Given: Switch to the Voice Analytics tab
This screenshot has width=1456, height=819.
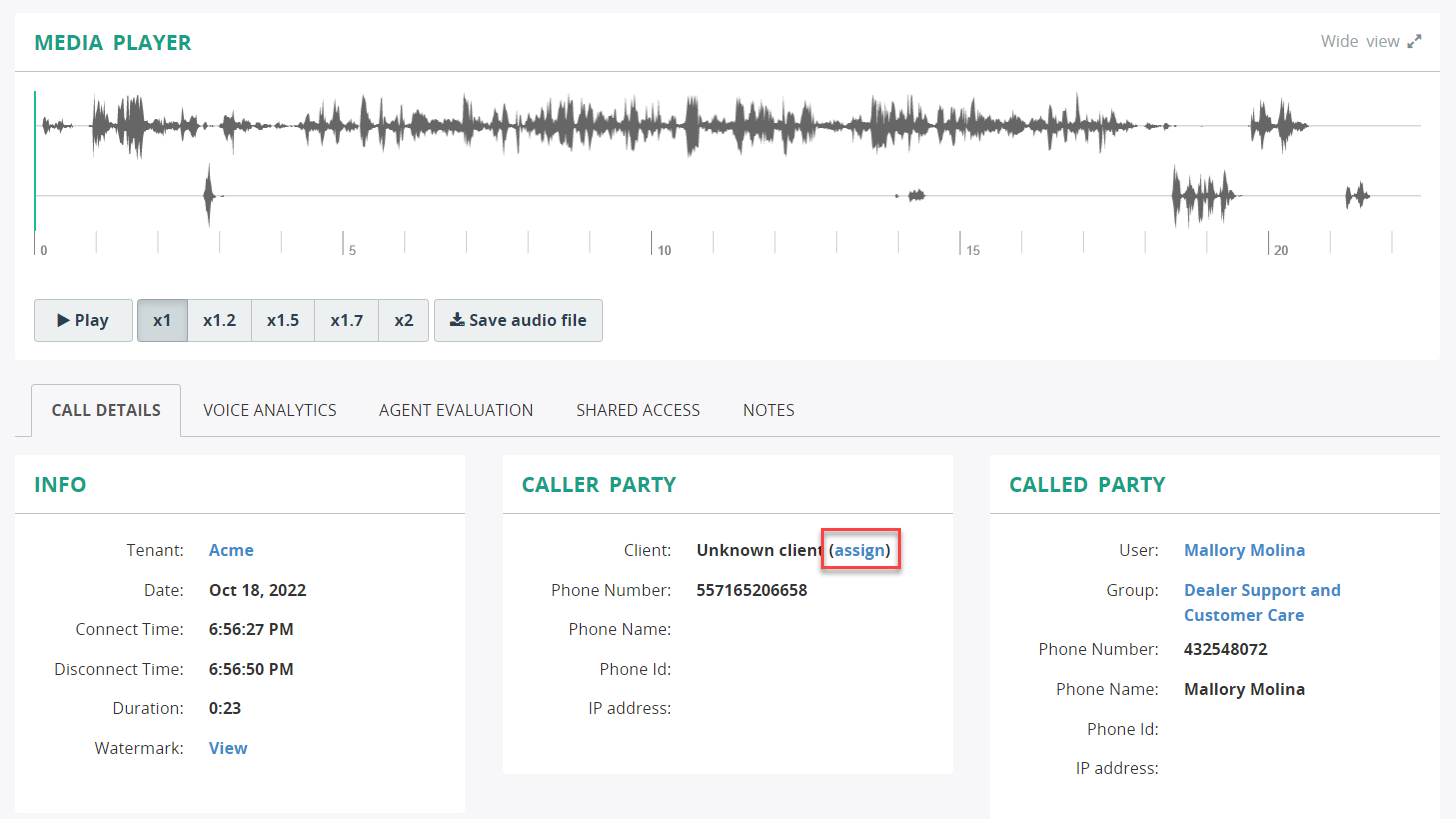Looking at the screenshot, I should click(270, 410).
